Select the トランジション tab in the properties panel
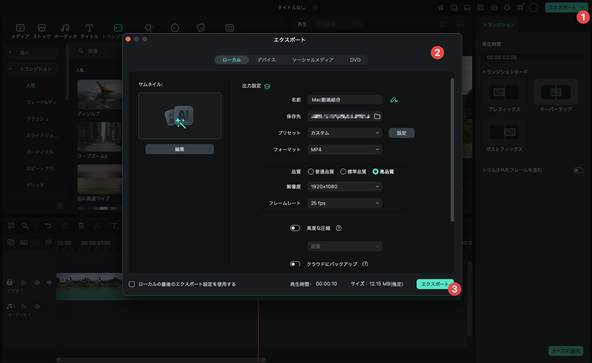592x363 pixels. click(x=499, y=25)
